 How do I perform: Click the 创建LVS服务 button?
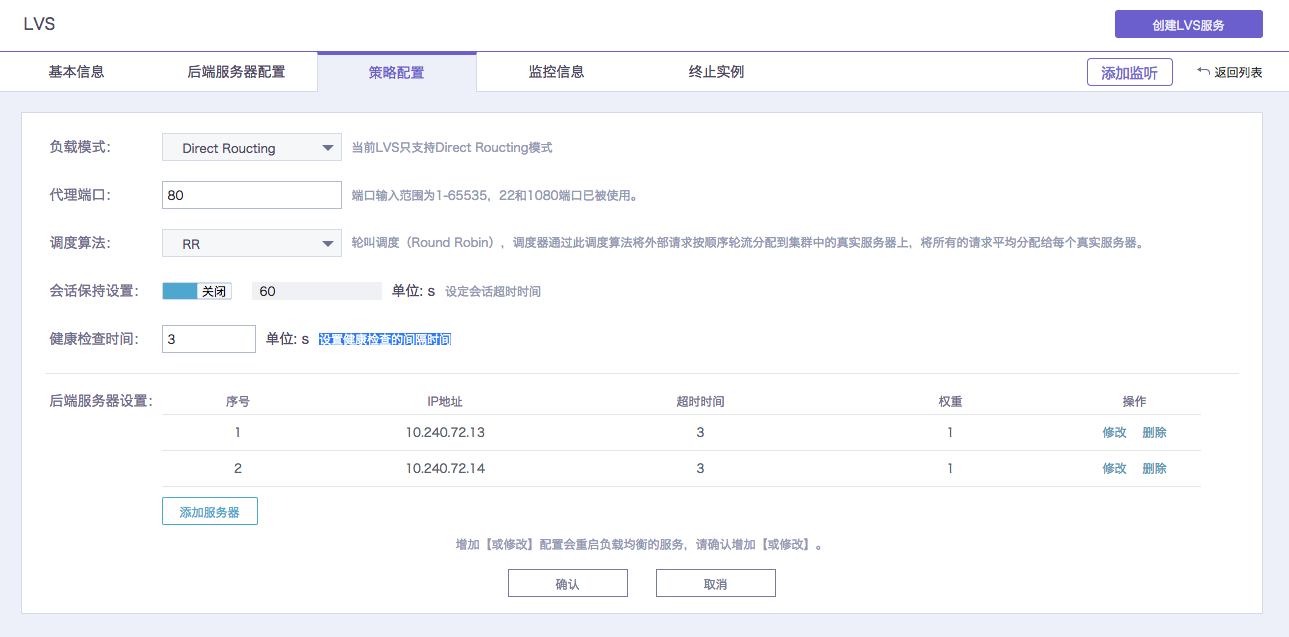point(1188,25)
